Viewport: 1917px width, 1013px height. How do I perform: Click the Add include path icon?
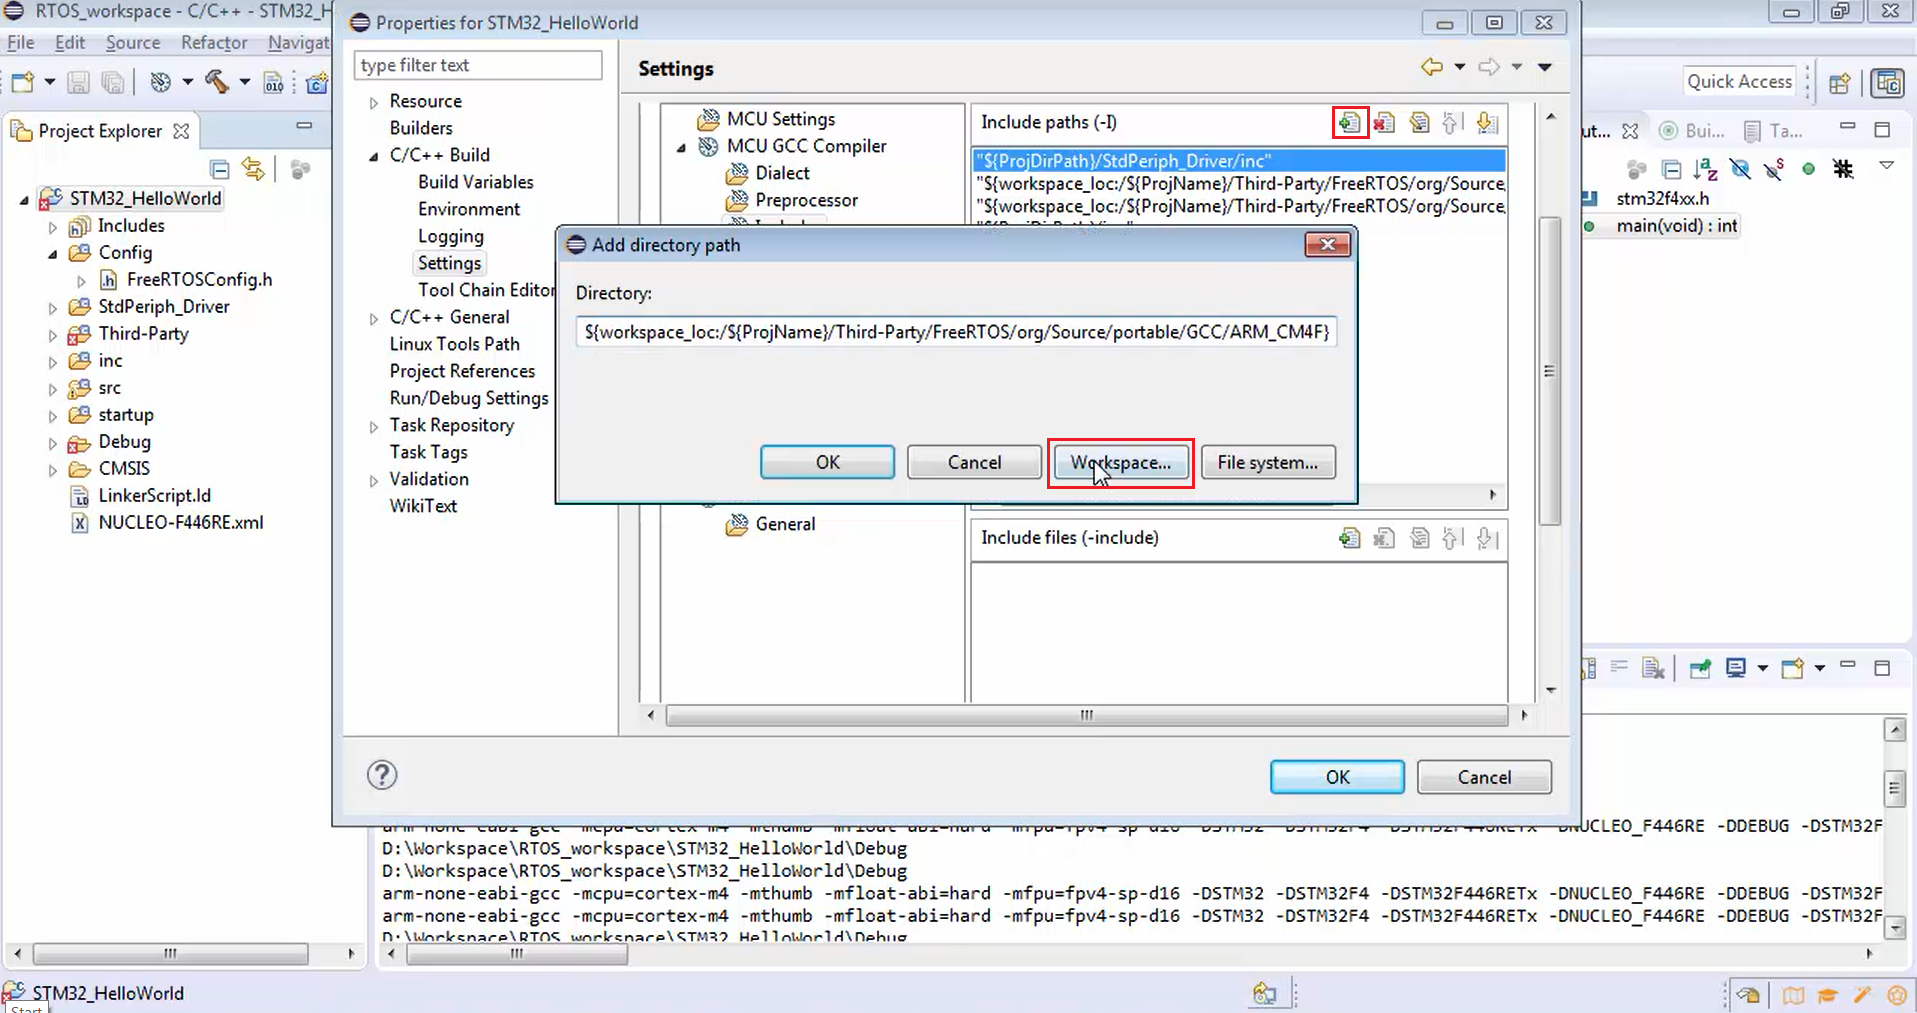click(x=1350, y=123)
